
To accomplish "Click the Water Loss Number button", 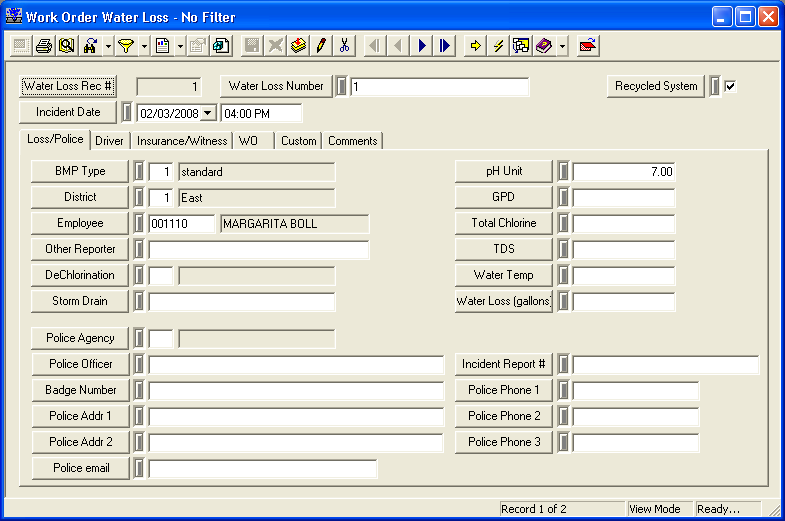I will 276,86.
